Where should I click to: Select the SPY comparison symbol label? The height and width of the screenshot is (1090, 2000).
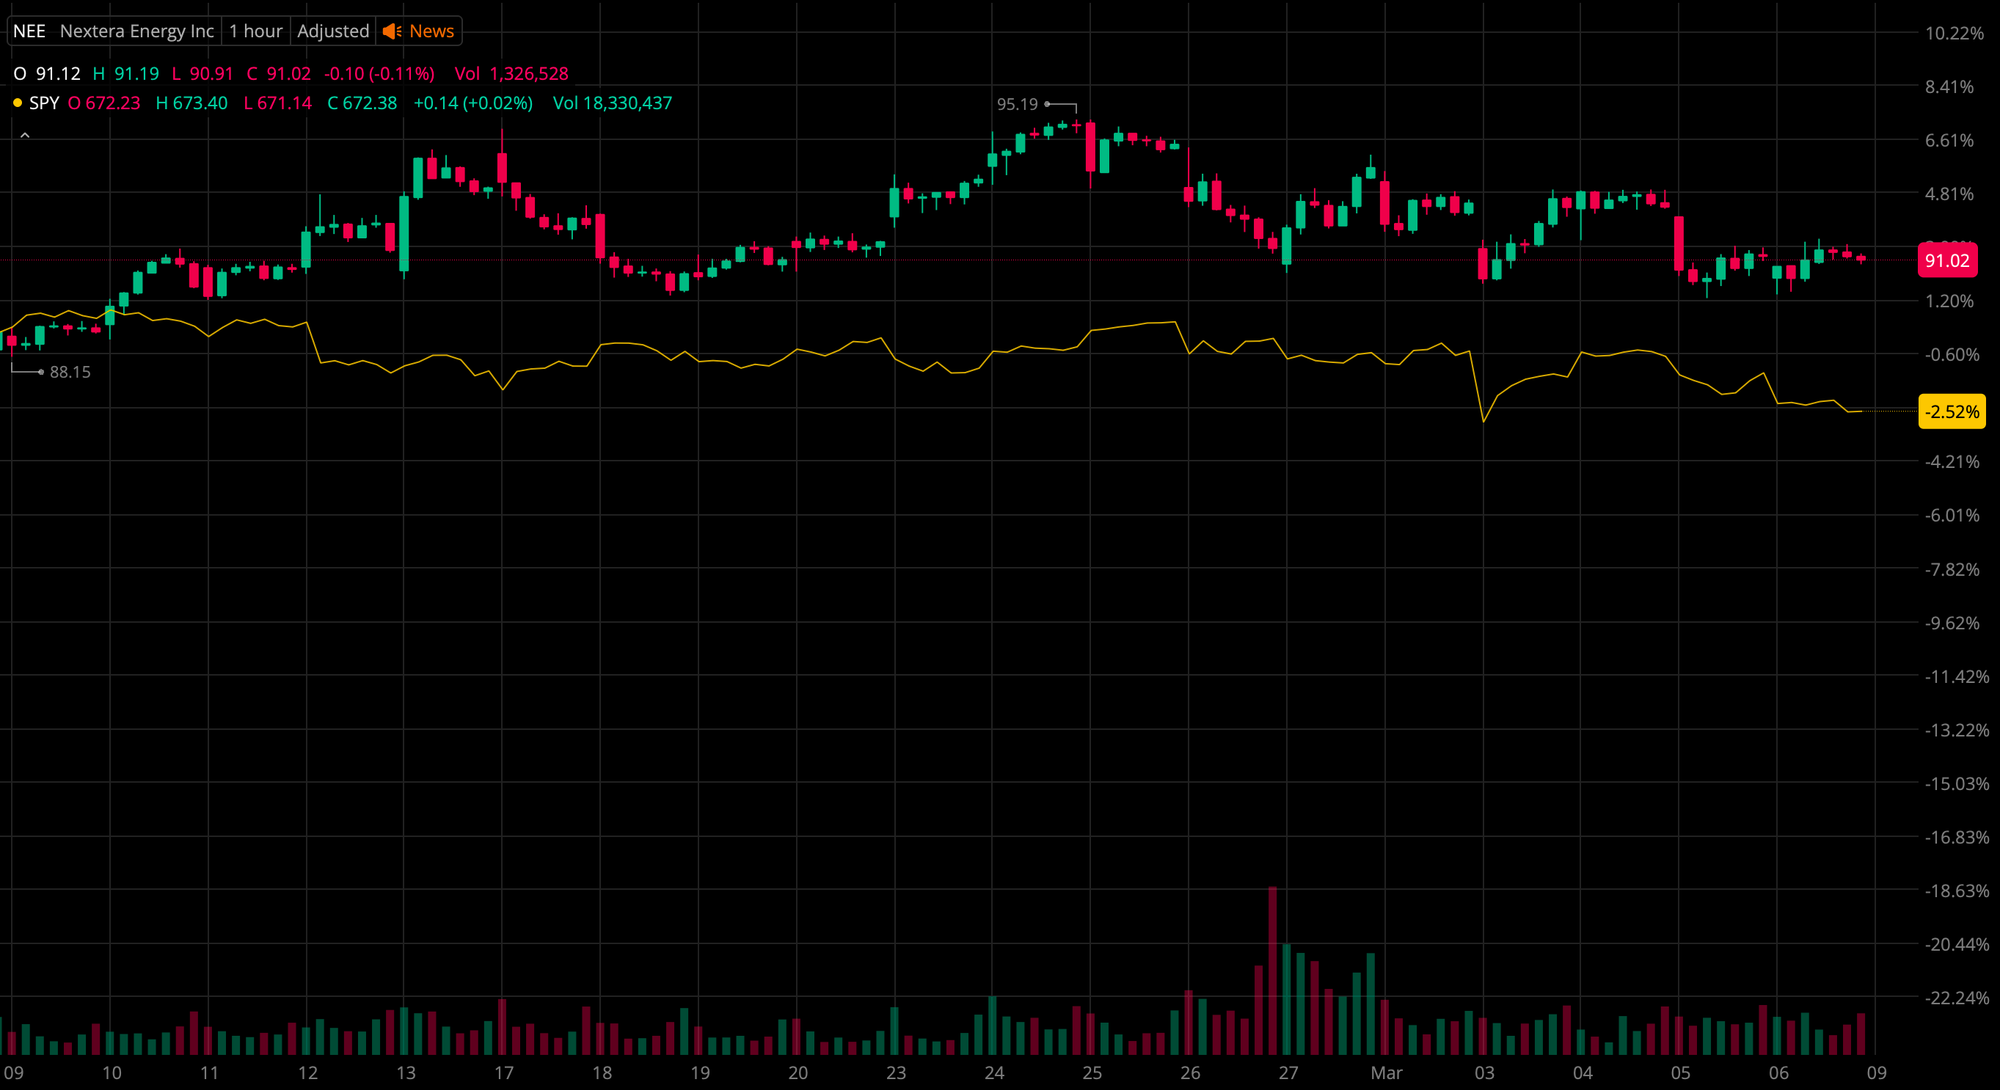44,103
